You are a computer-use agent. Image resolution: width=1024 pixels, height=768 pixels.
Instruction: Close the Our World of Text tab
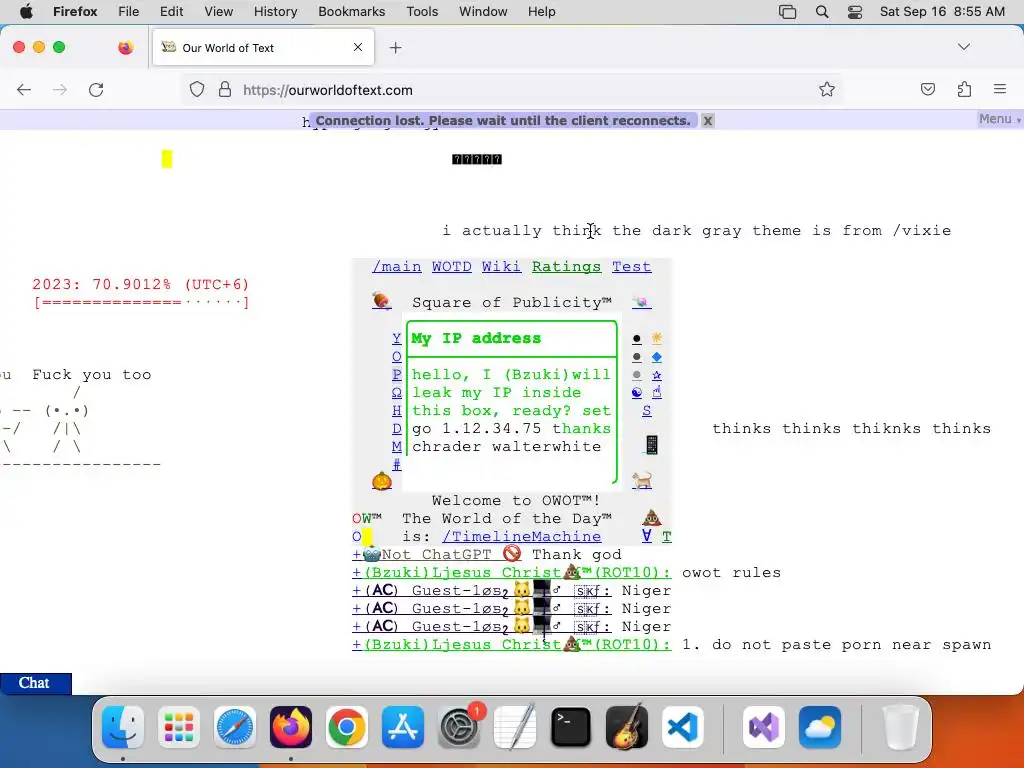click(x=358, y=47)
